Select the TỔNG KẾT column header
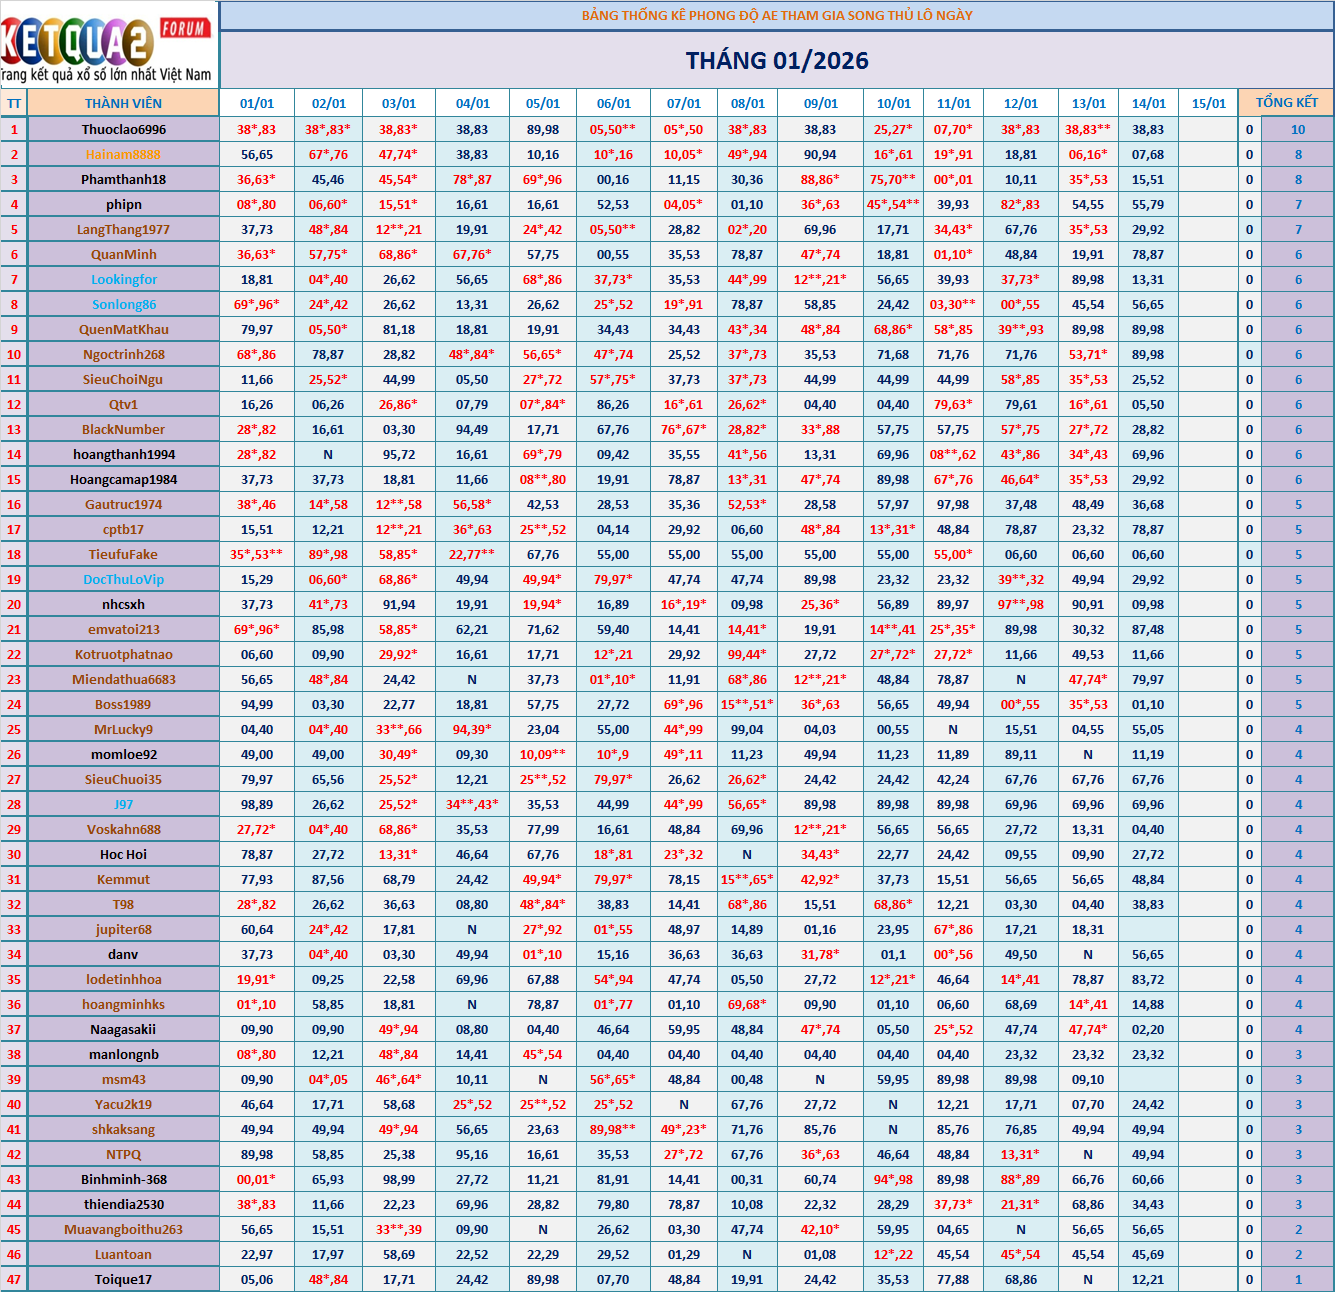 point(1286,103)
